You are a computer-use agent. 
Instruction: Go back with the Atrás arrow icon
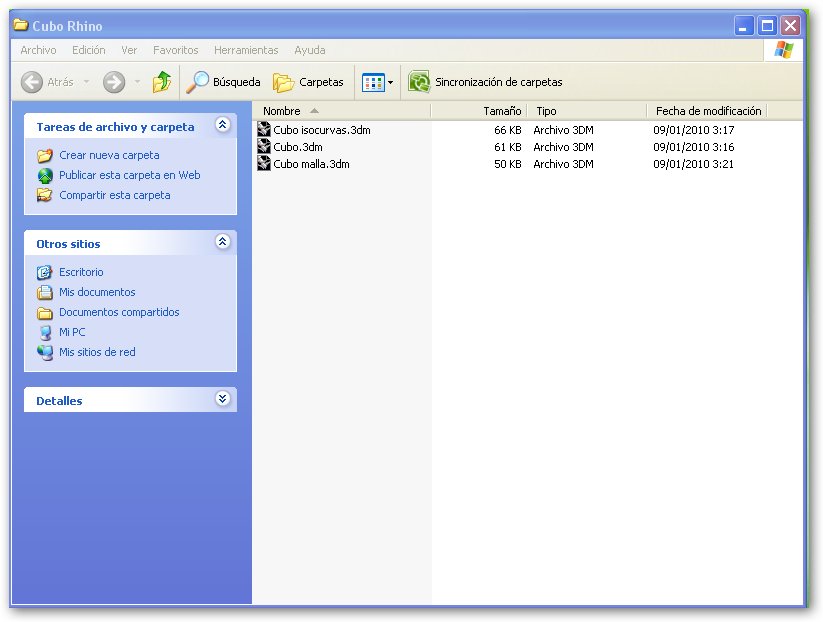tap(31, 82)
